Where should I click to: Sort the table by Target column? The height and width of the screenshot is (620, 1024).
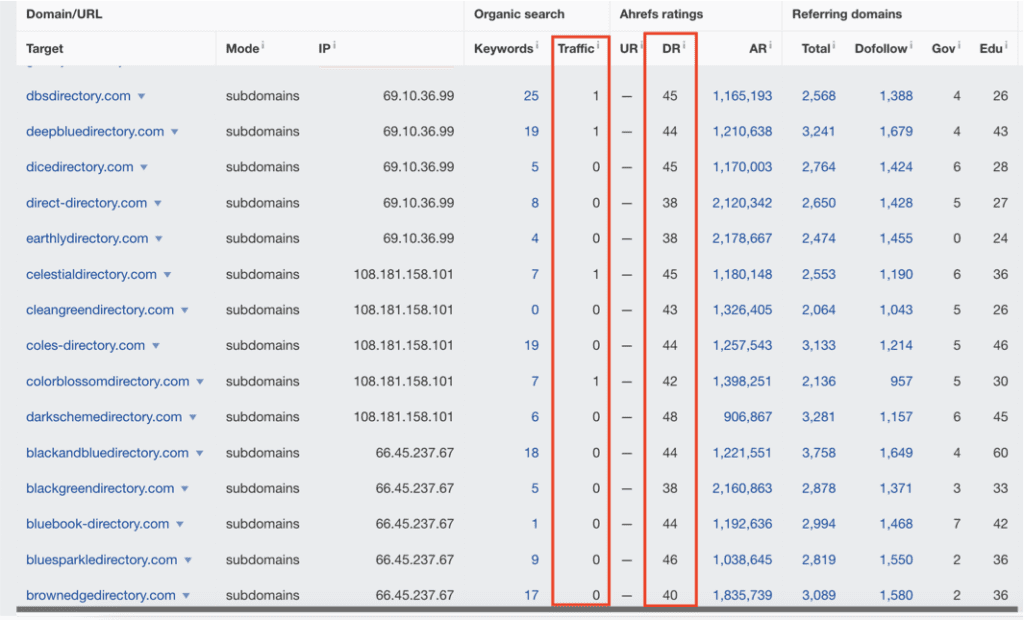(x=44, y=49)
